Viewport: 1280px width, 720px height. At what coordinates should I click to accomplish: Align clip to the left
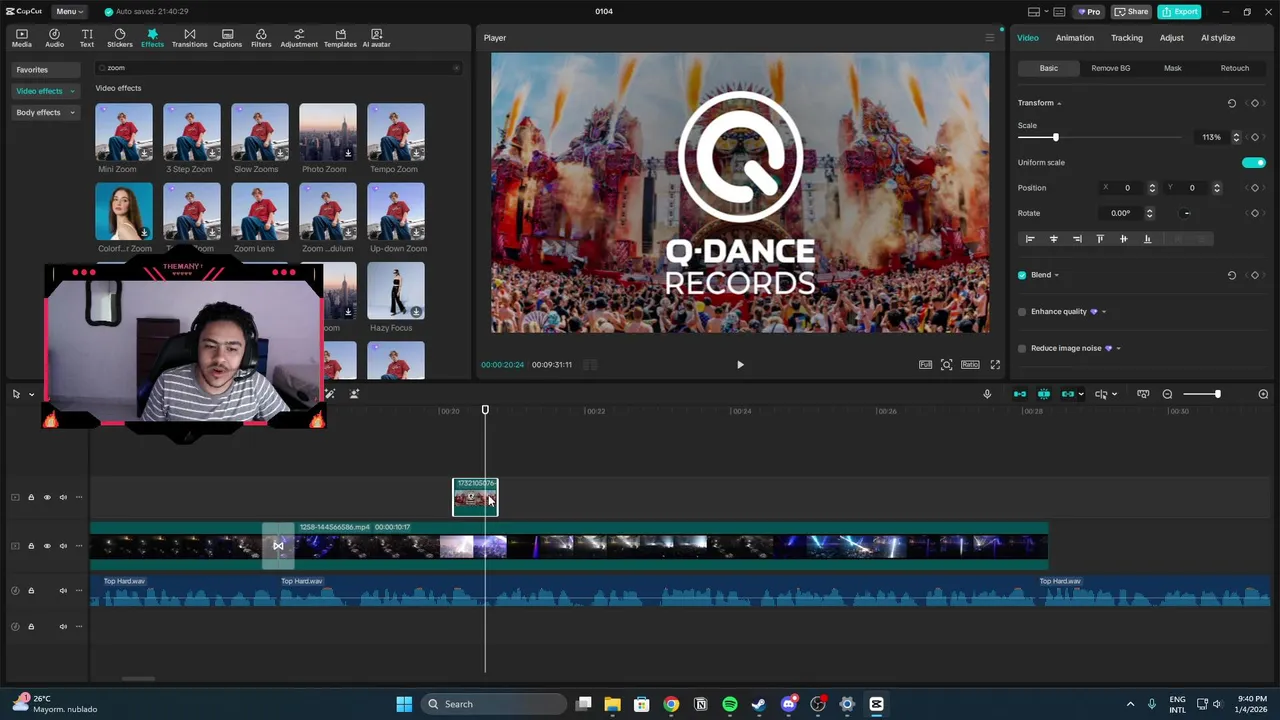tap(1030, 239)
